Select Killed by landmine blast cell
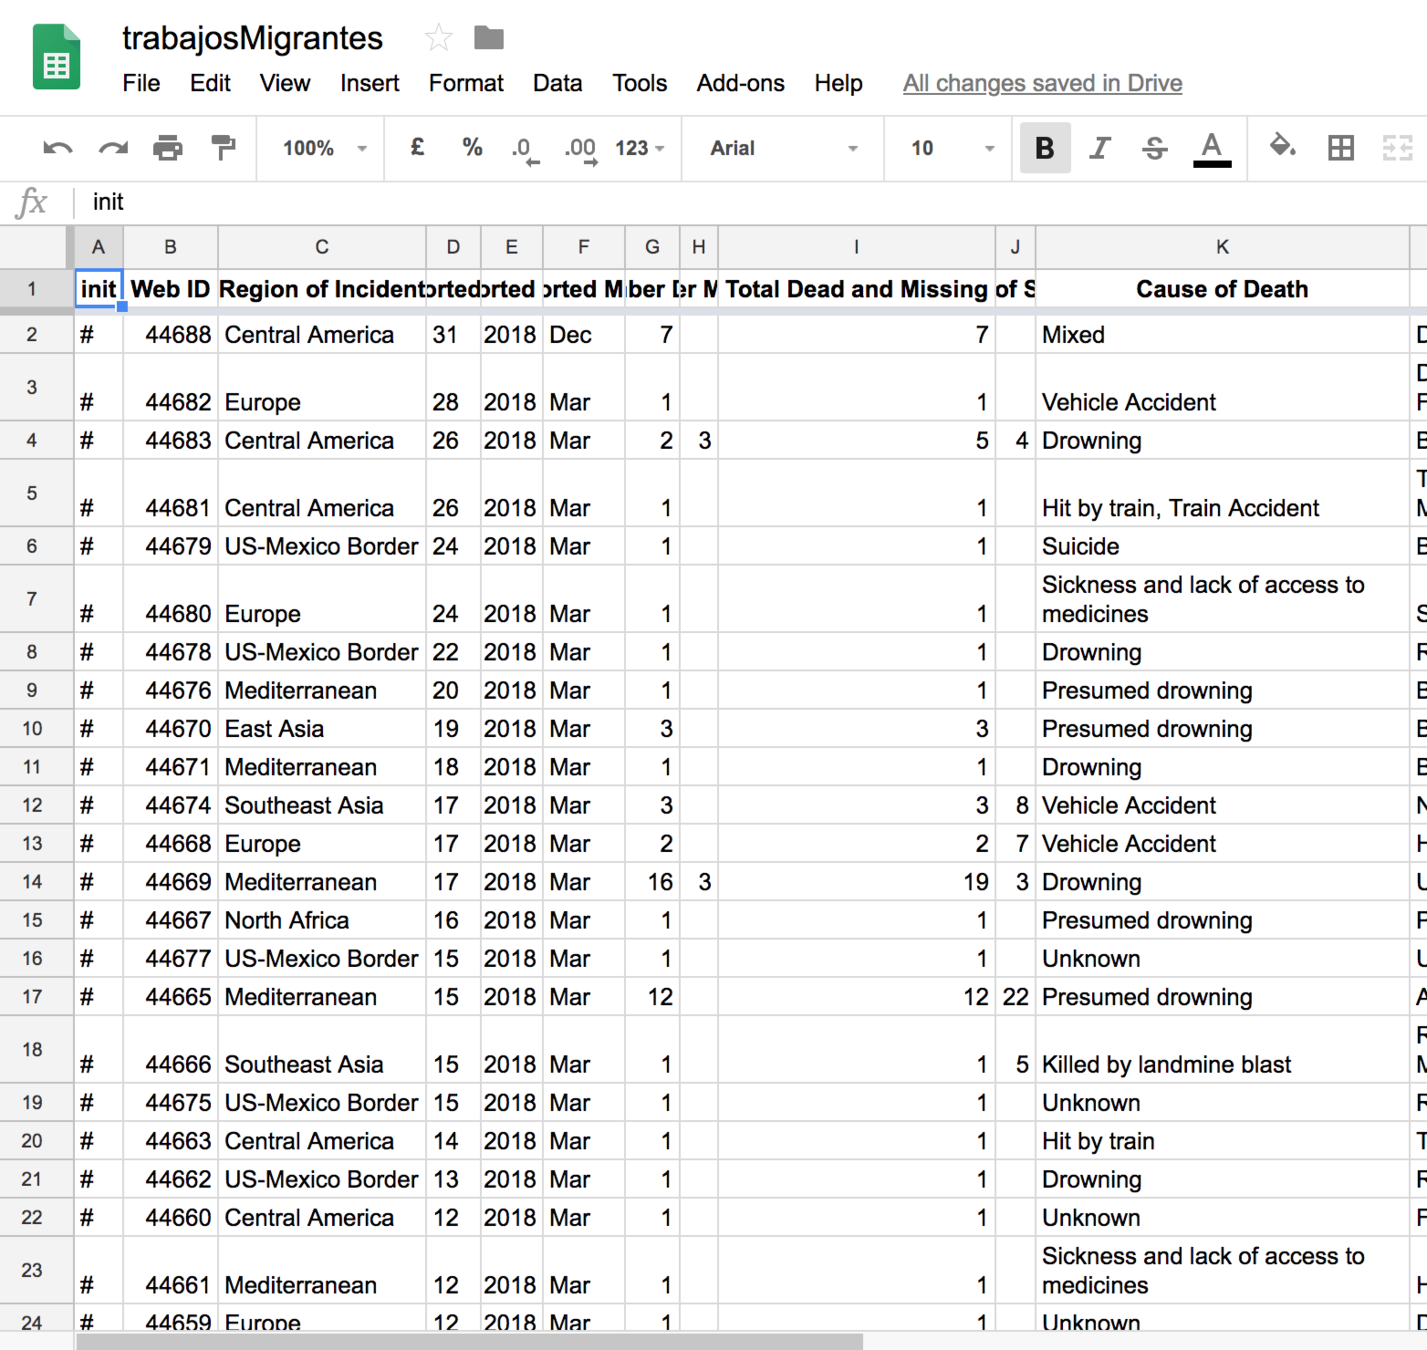1427x1350 pixels. tap(1222, 1050)
